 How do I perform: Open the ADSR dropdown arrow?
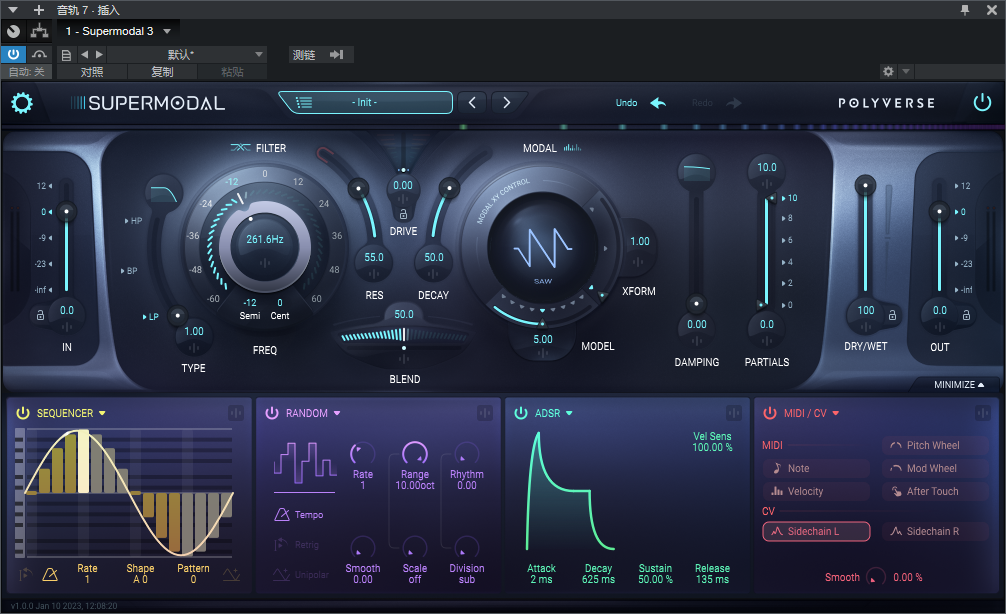(x=569, y=413)
